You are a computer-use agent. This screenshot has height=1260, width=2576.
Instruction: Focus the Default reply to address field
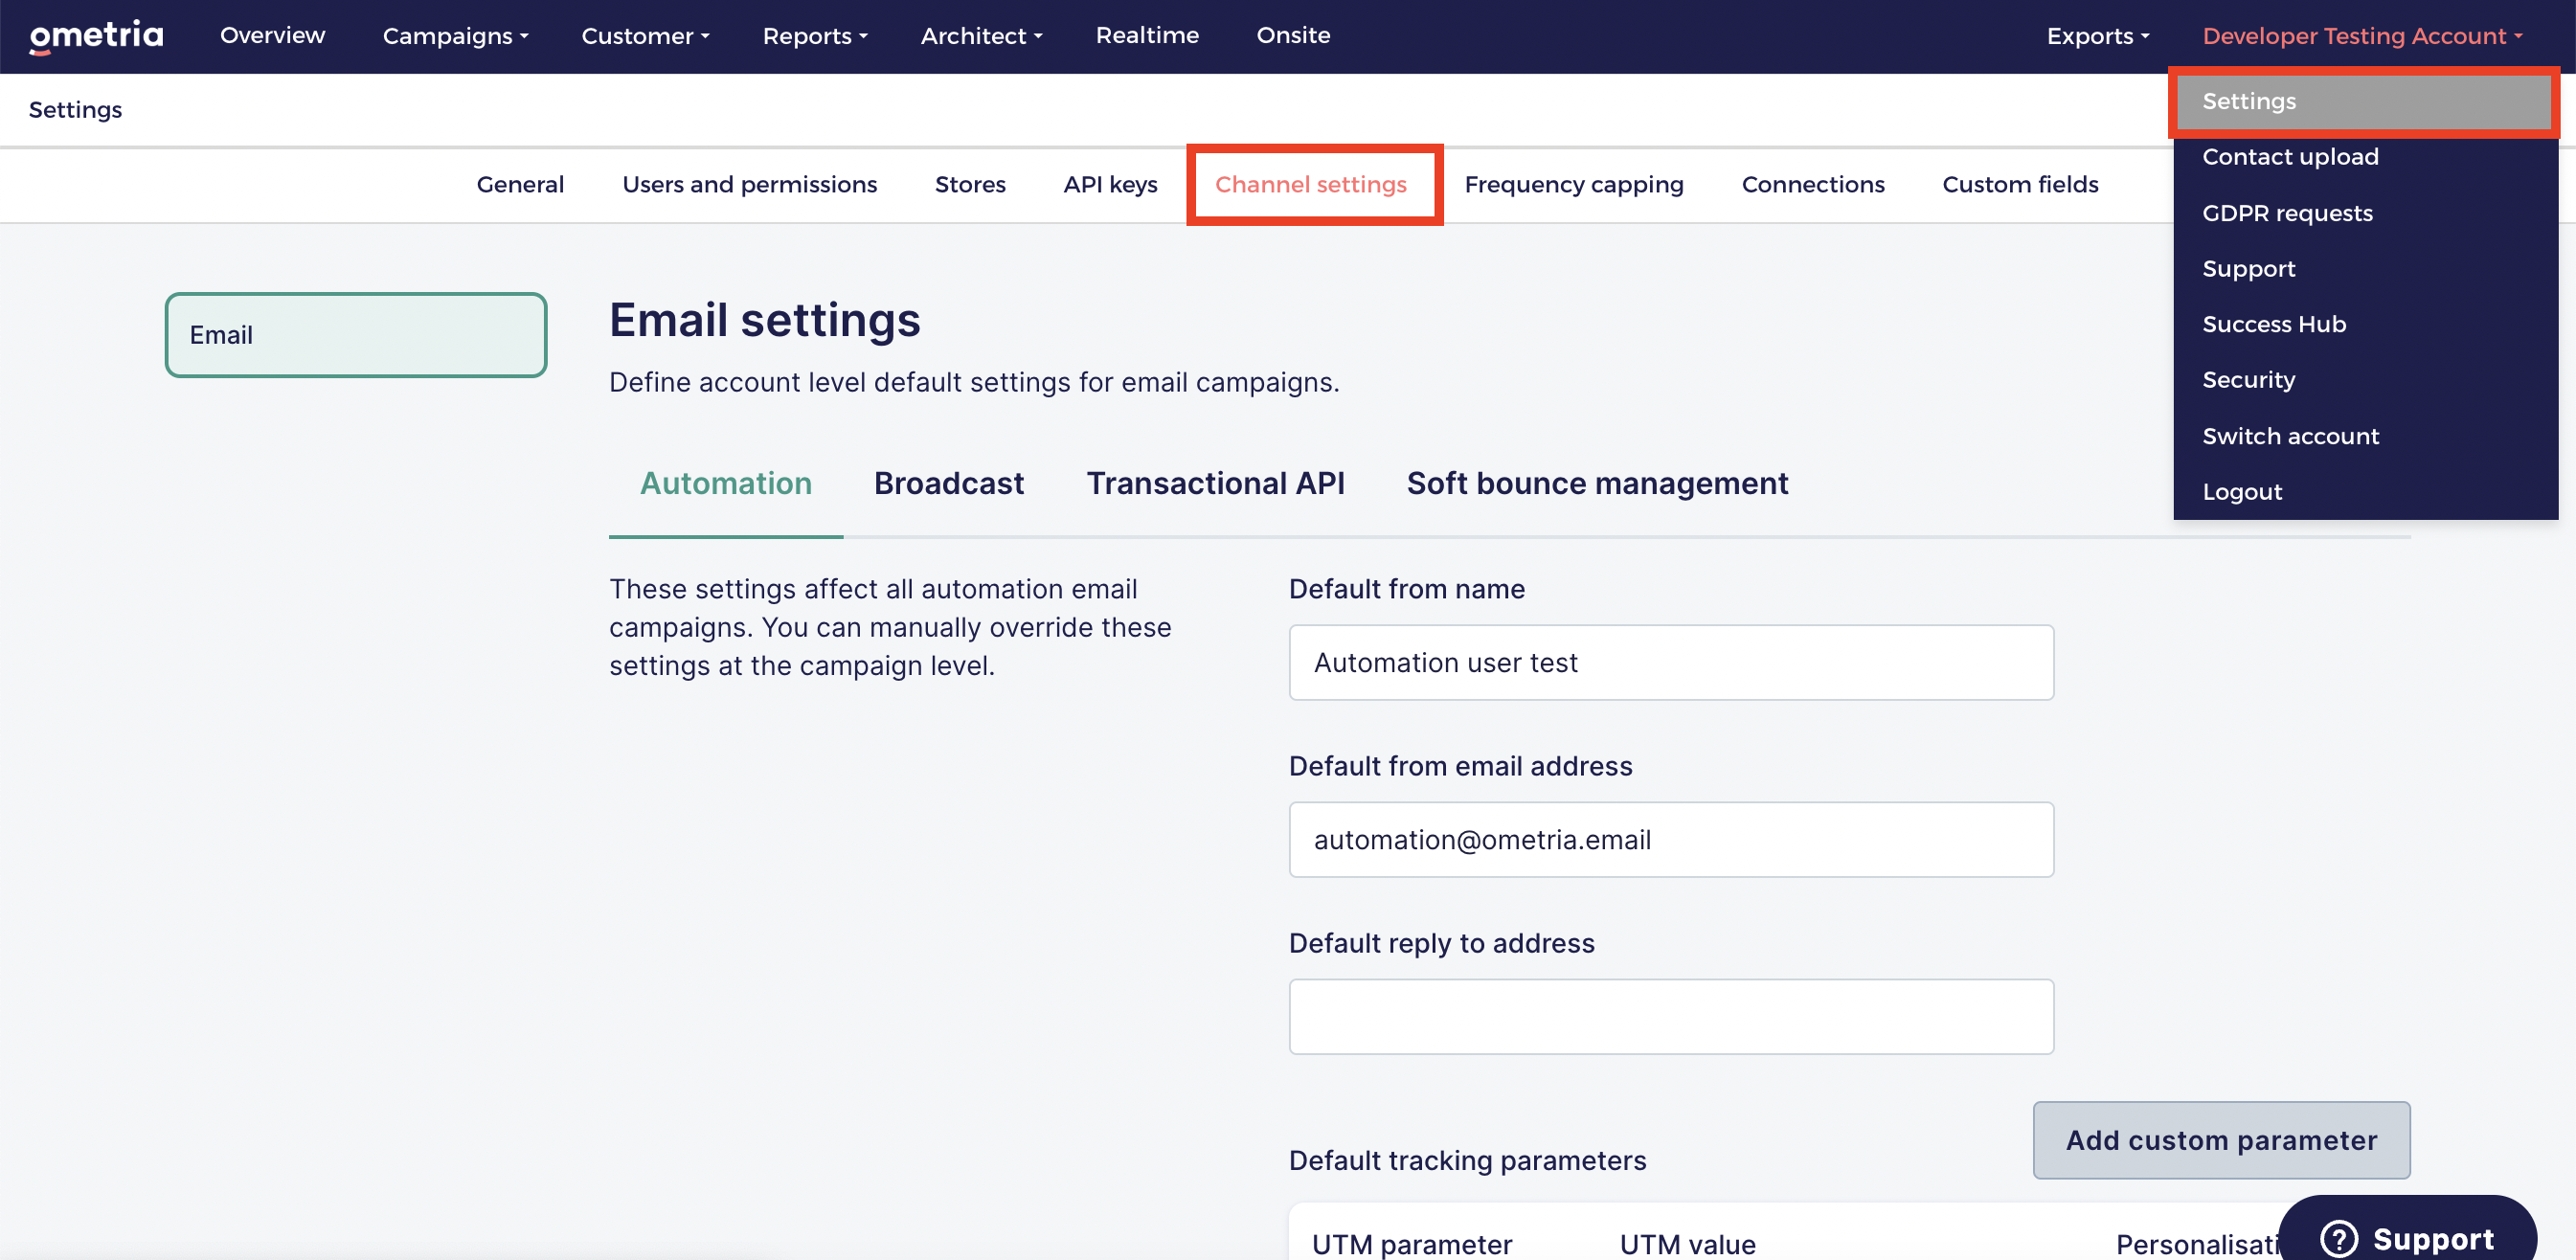(1671, 1017)
